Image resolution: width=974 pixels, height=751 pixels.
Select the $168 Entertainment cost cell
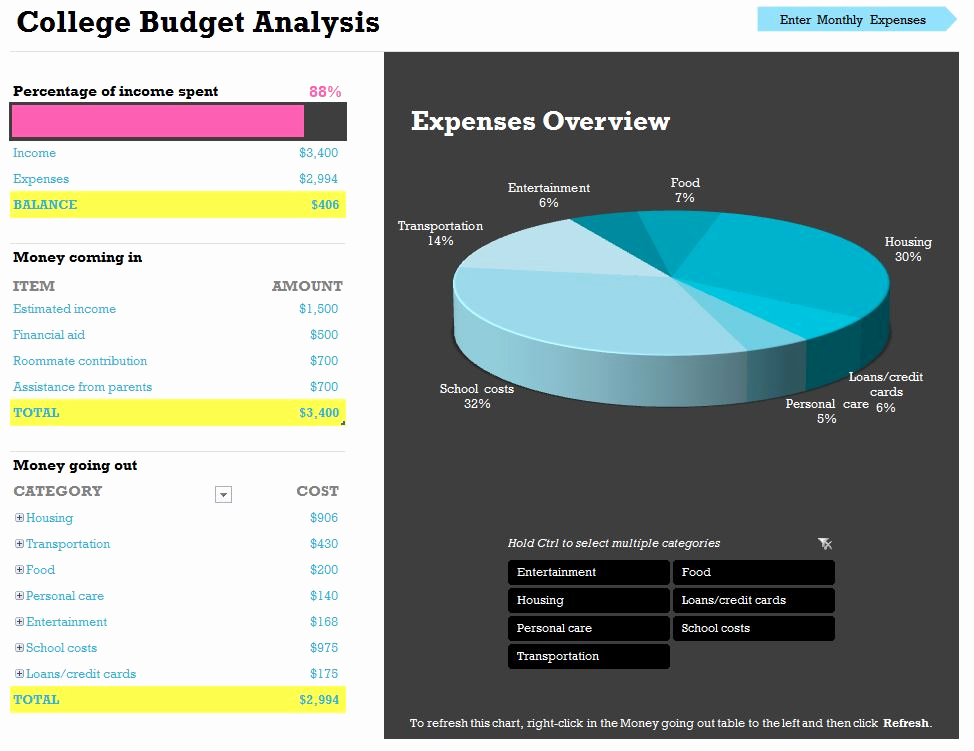click(324, 622)
